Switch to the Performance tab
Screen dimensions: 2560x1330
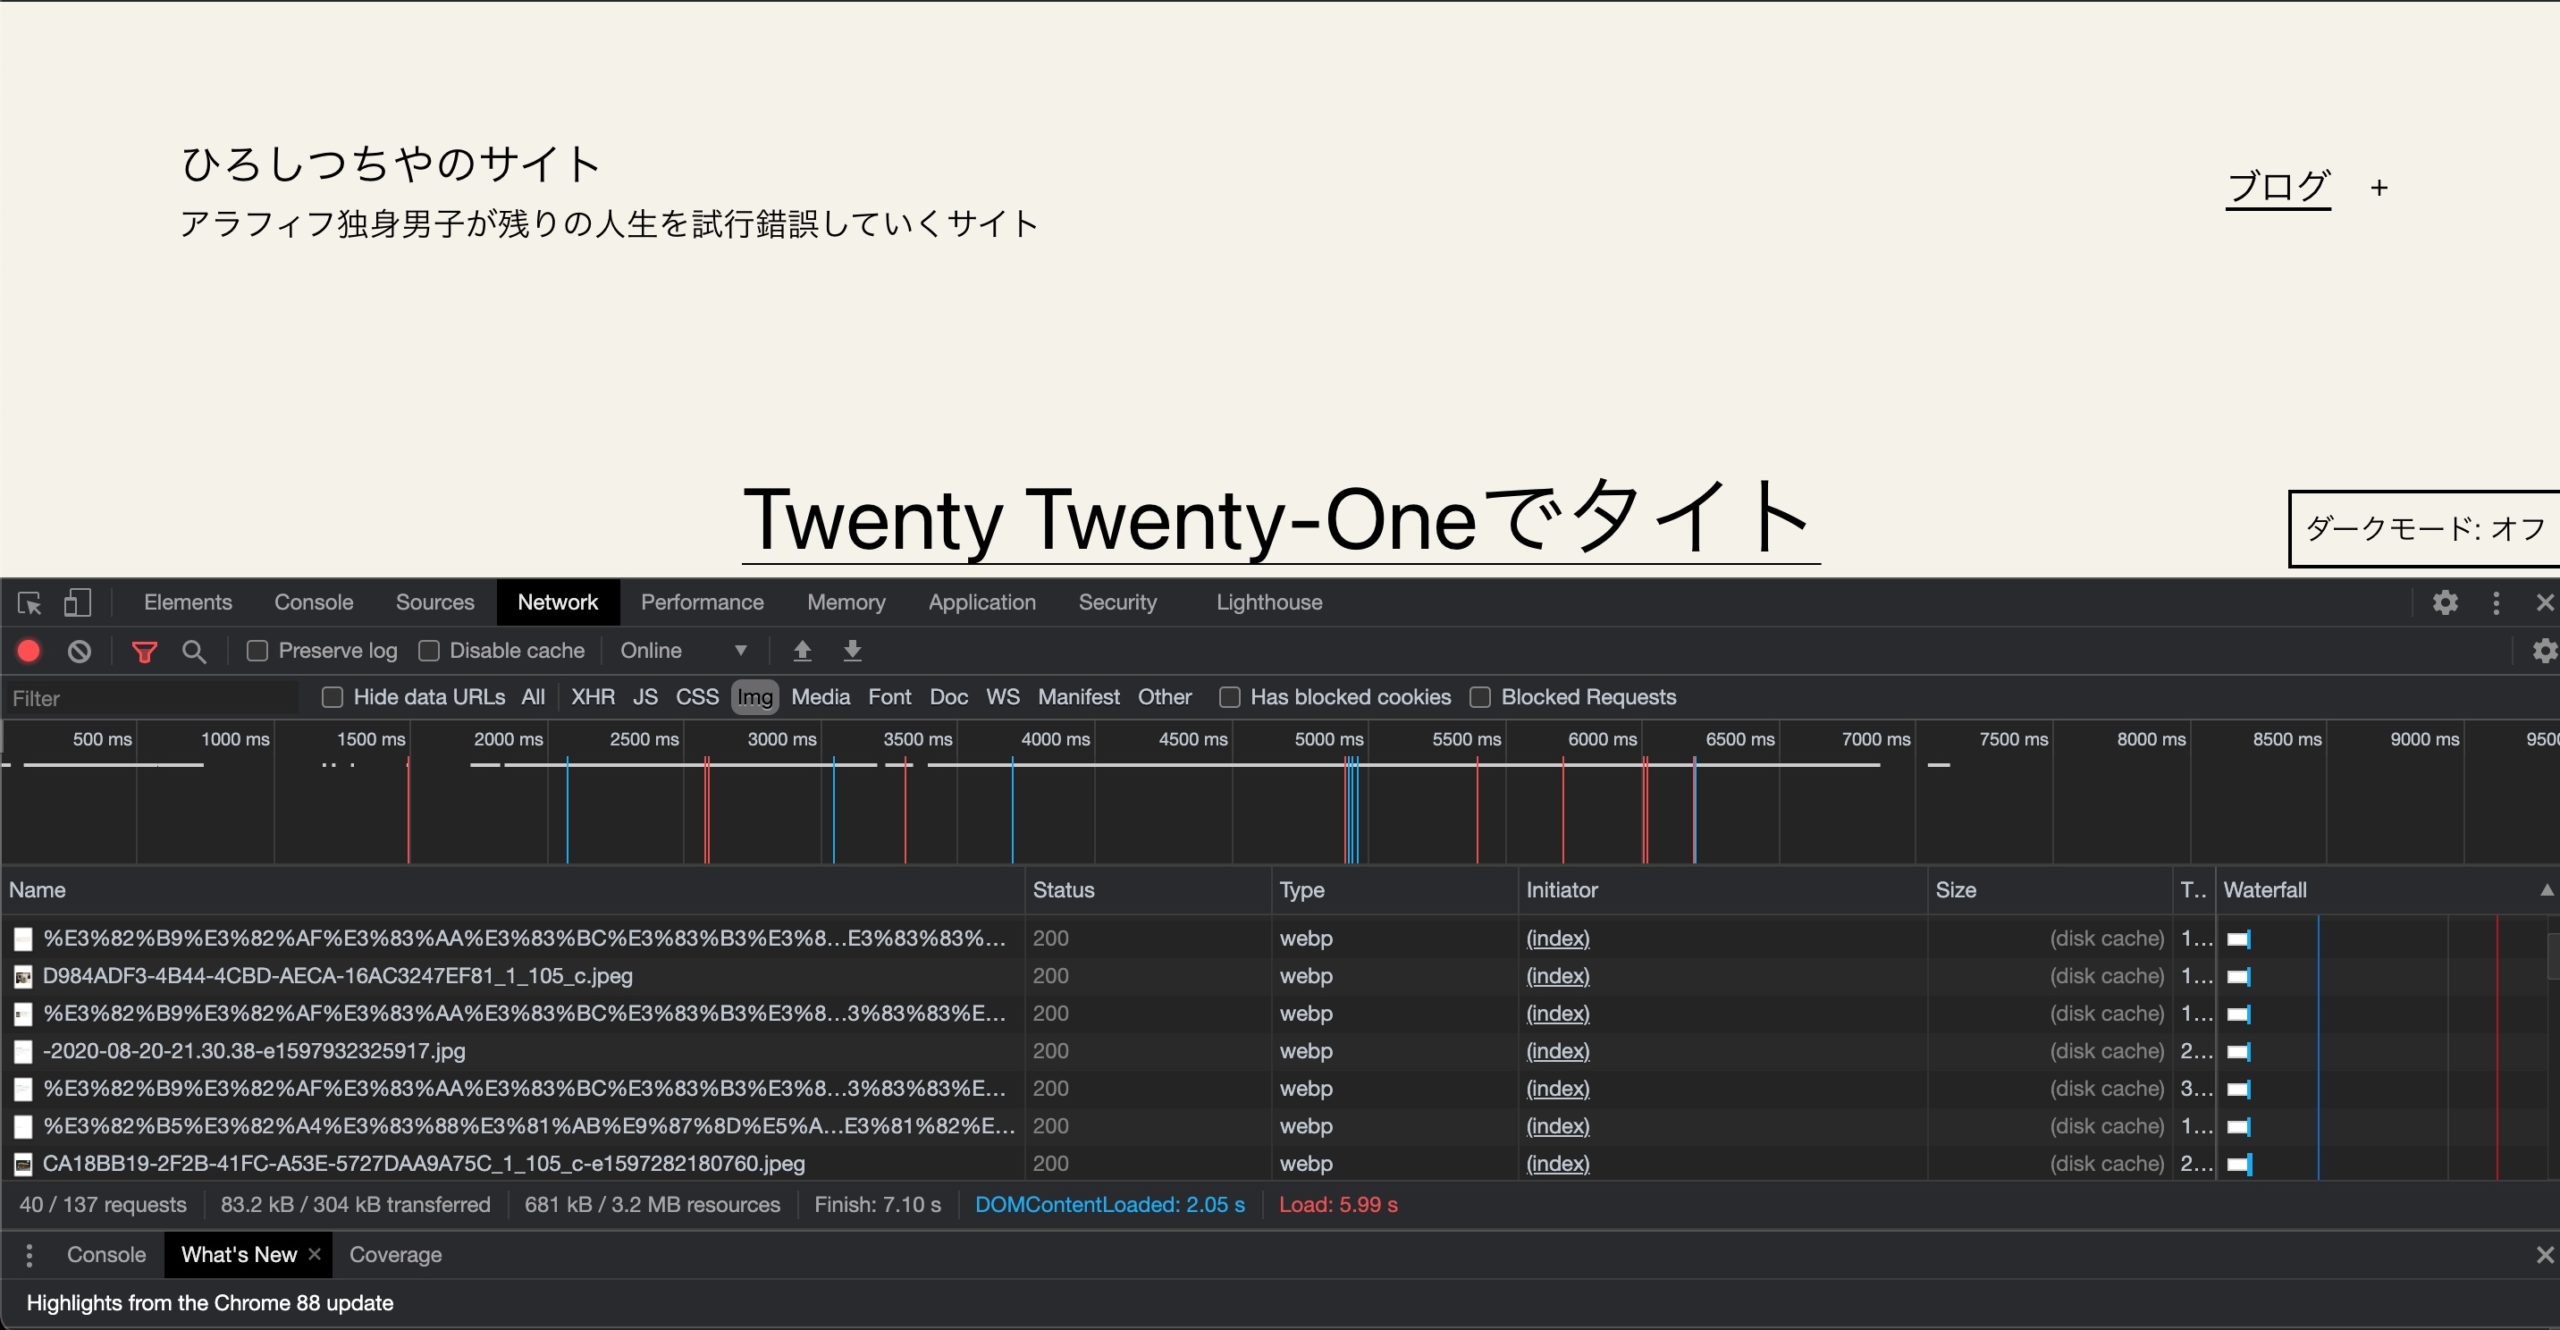click(x=702, y=603)
